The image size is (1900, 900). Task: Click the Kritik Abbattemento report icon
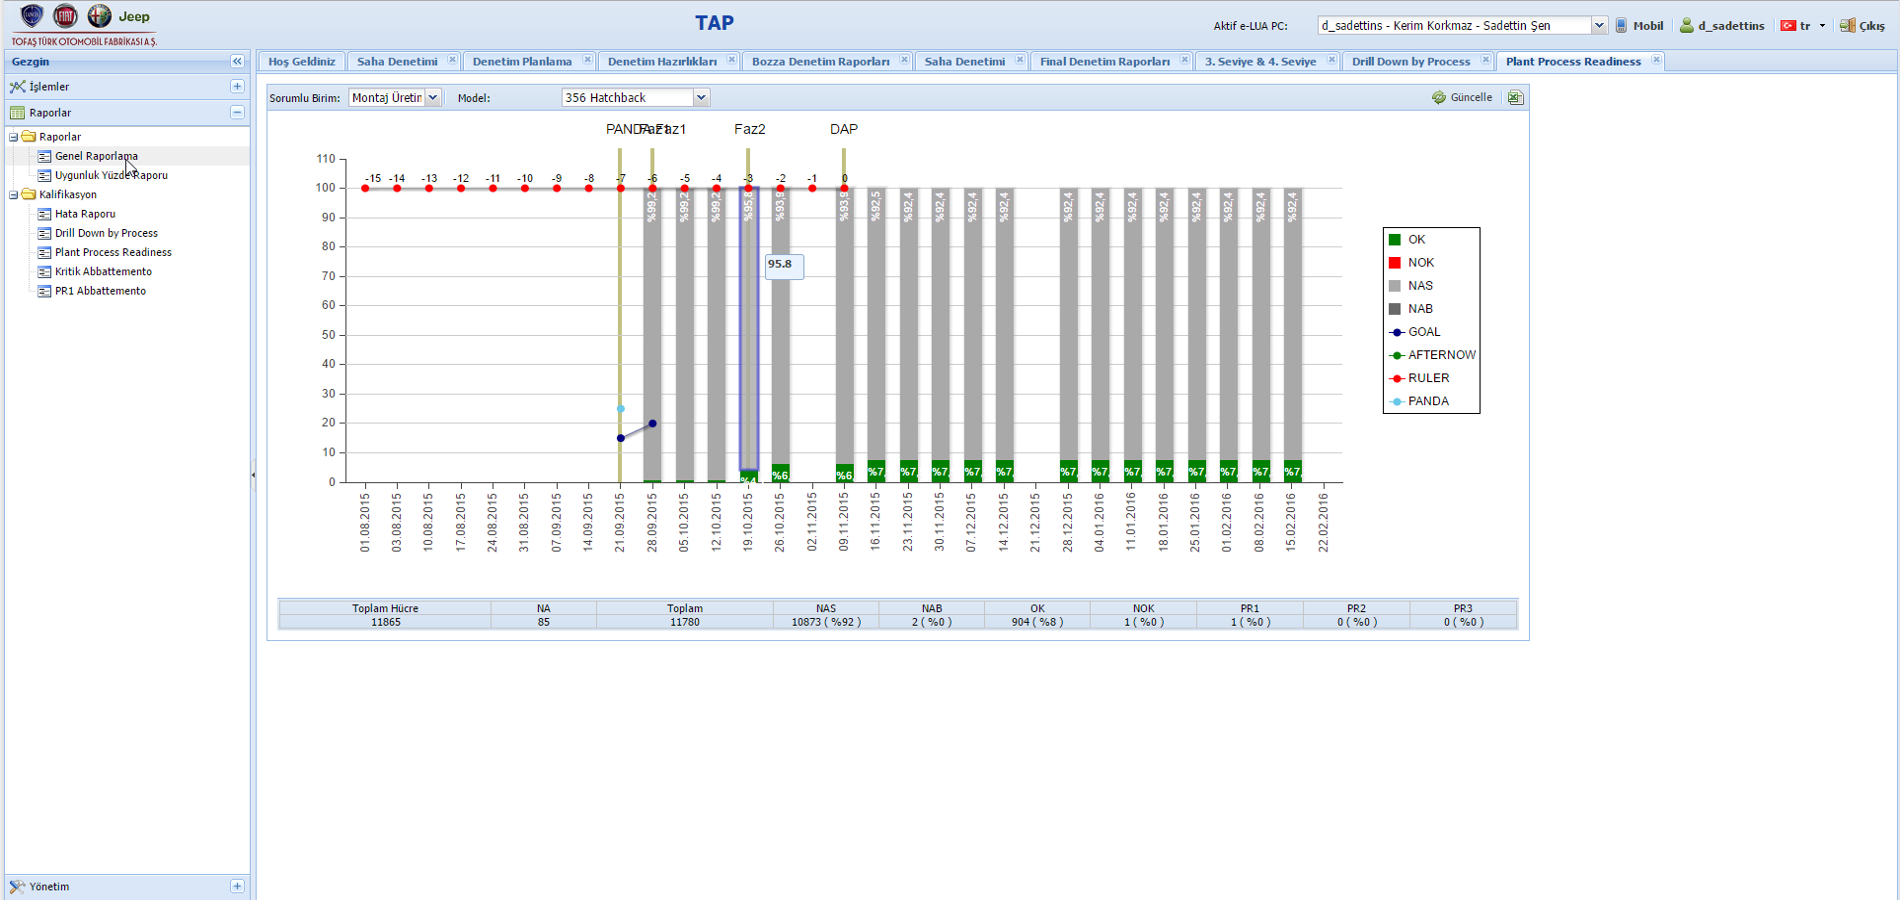click(x=44, y=272)
